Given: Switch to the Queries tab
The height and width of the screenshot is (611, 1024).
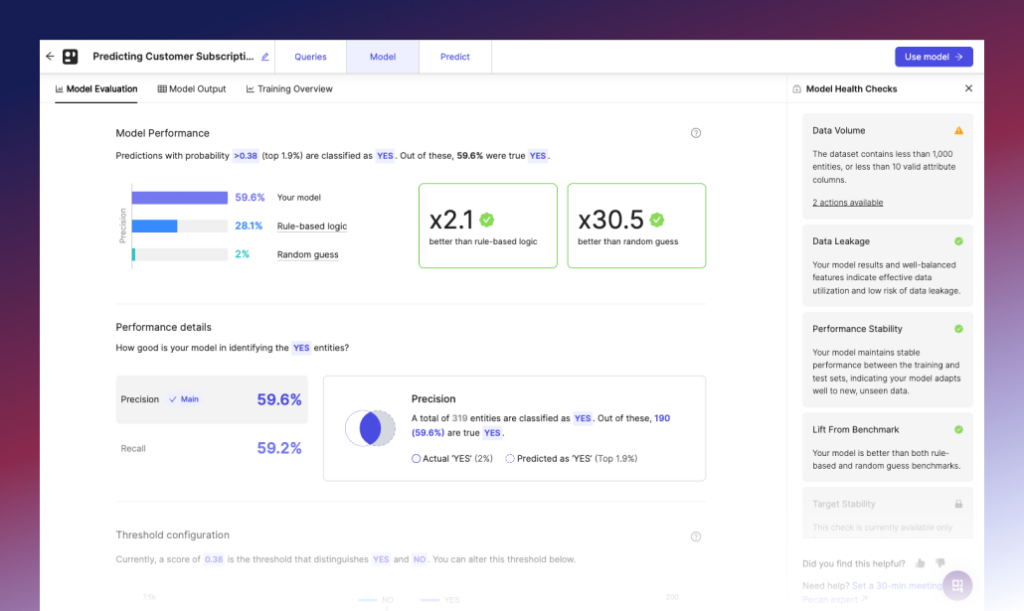Looking at the screenshot, I should (310, 56).
